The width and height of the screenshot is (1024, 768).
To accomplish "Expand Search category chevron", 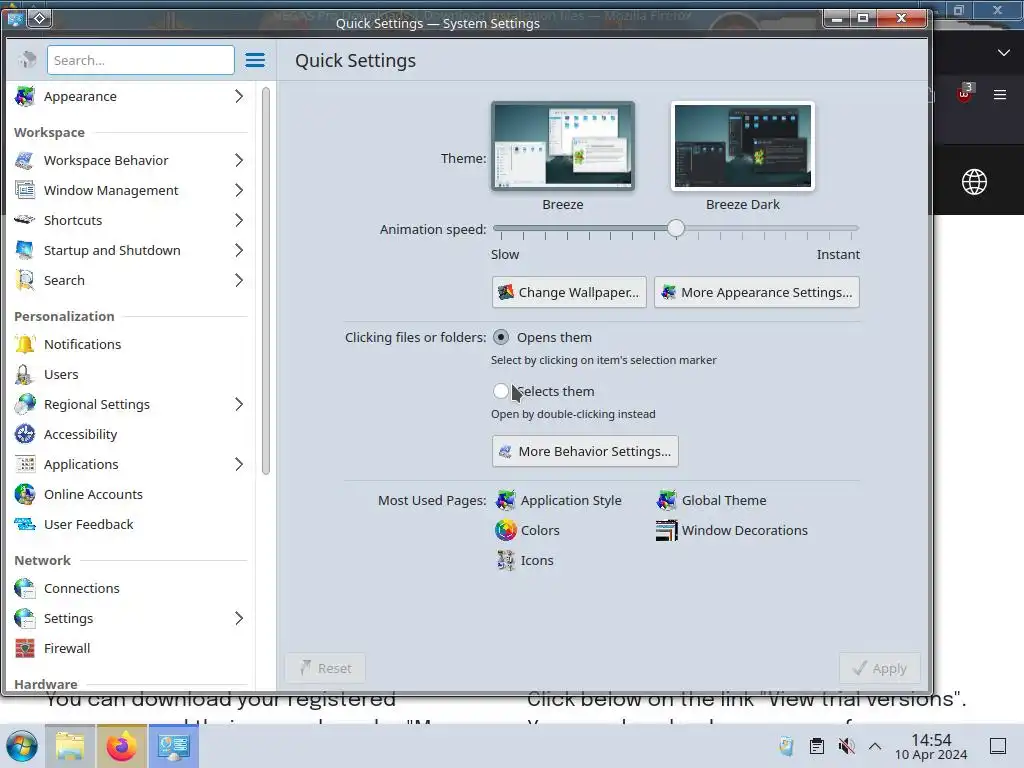I will (x=239, y=280).
